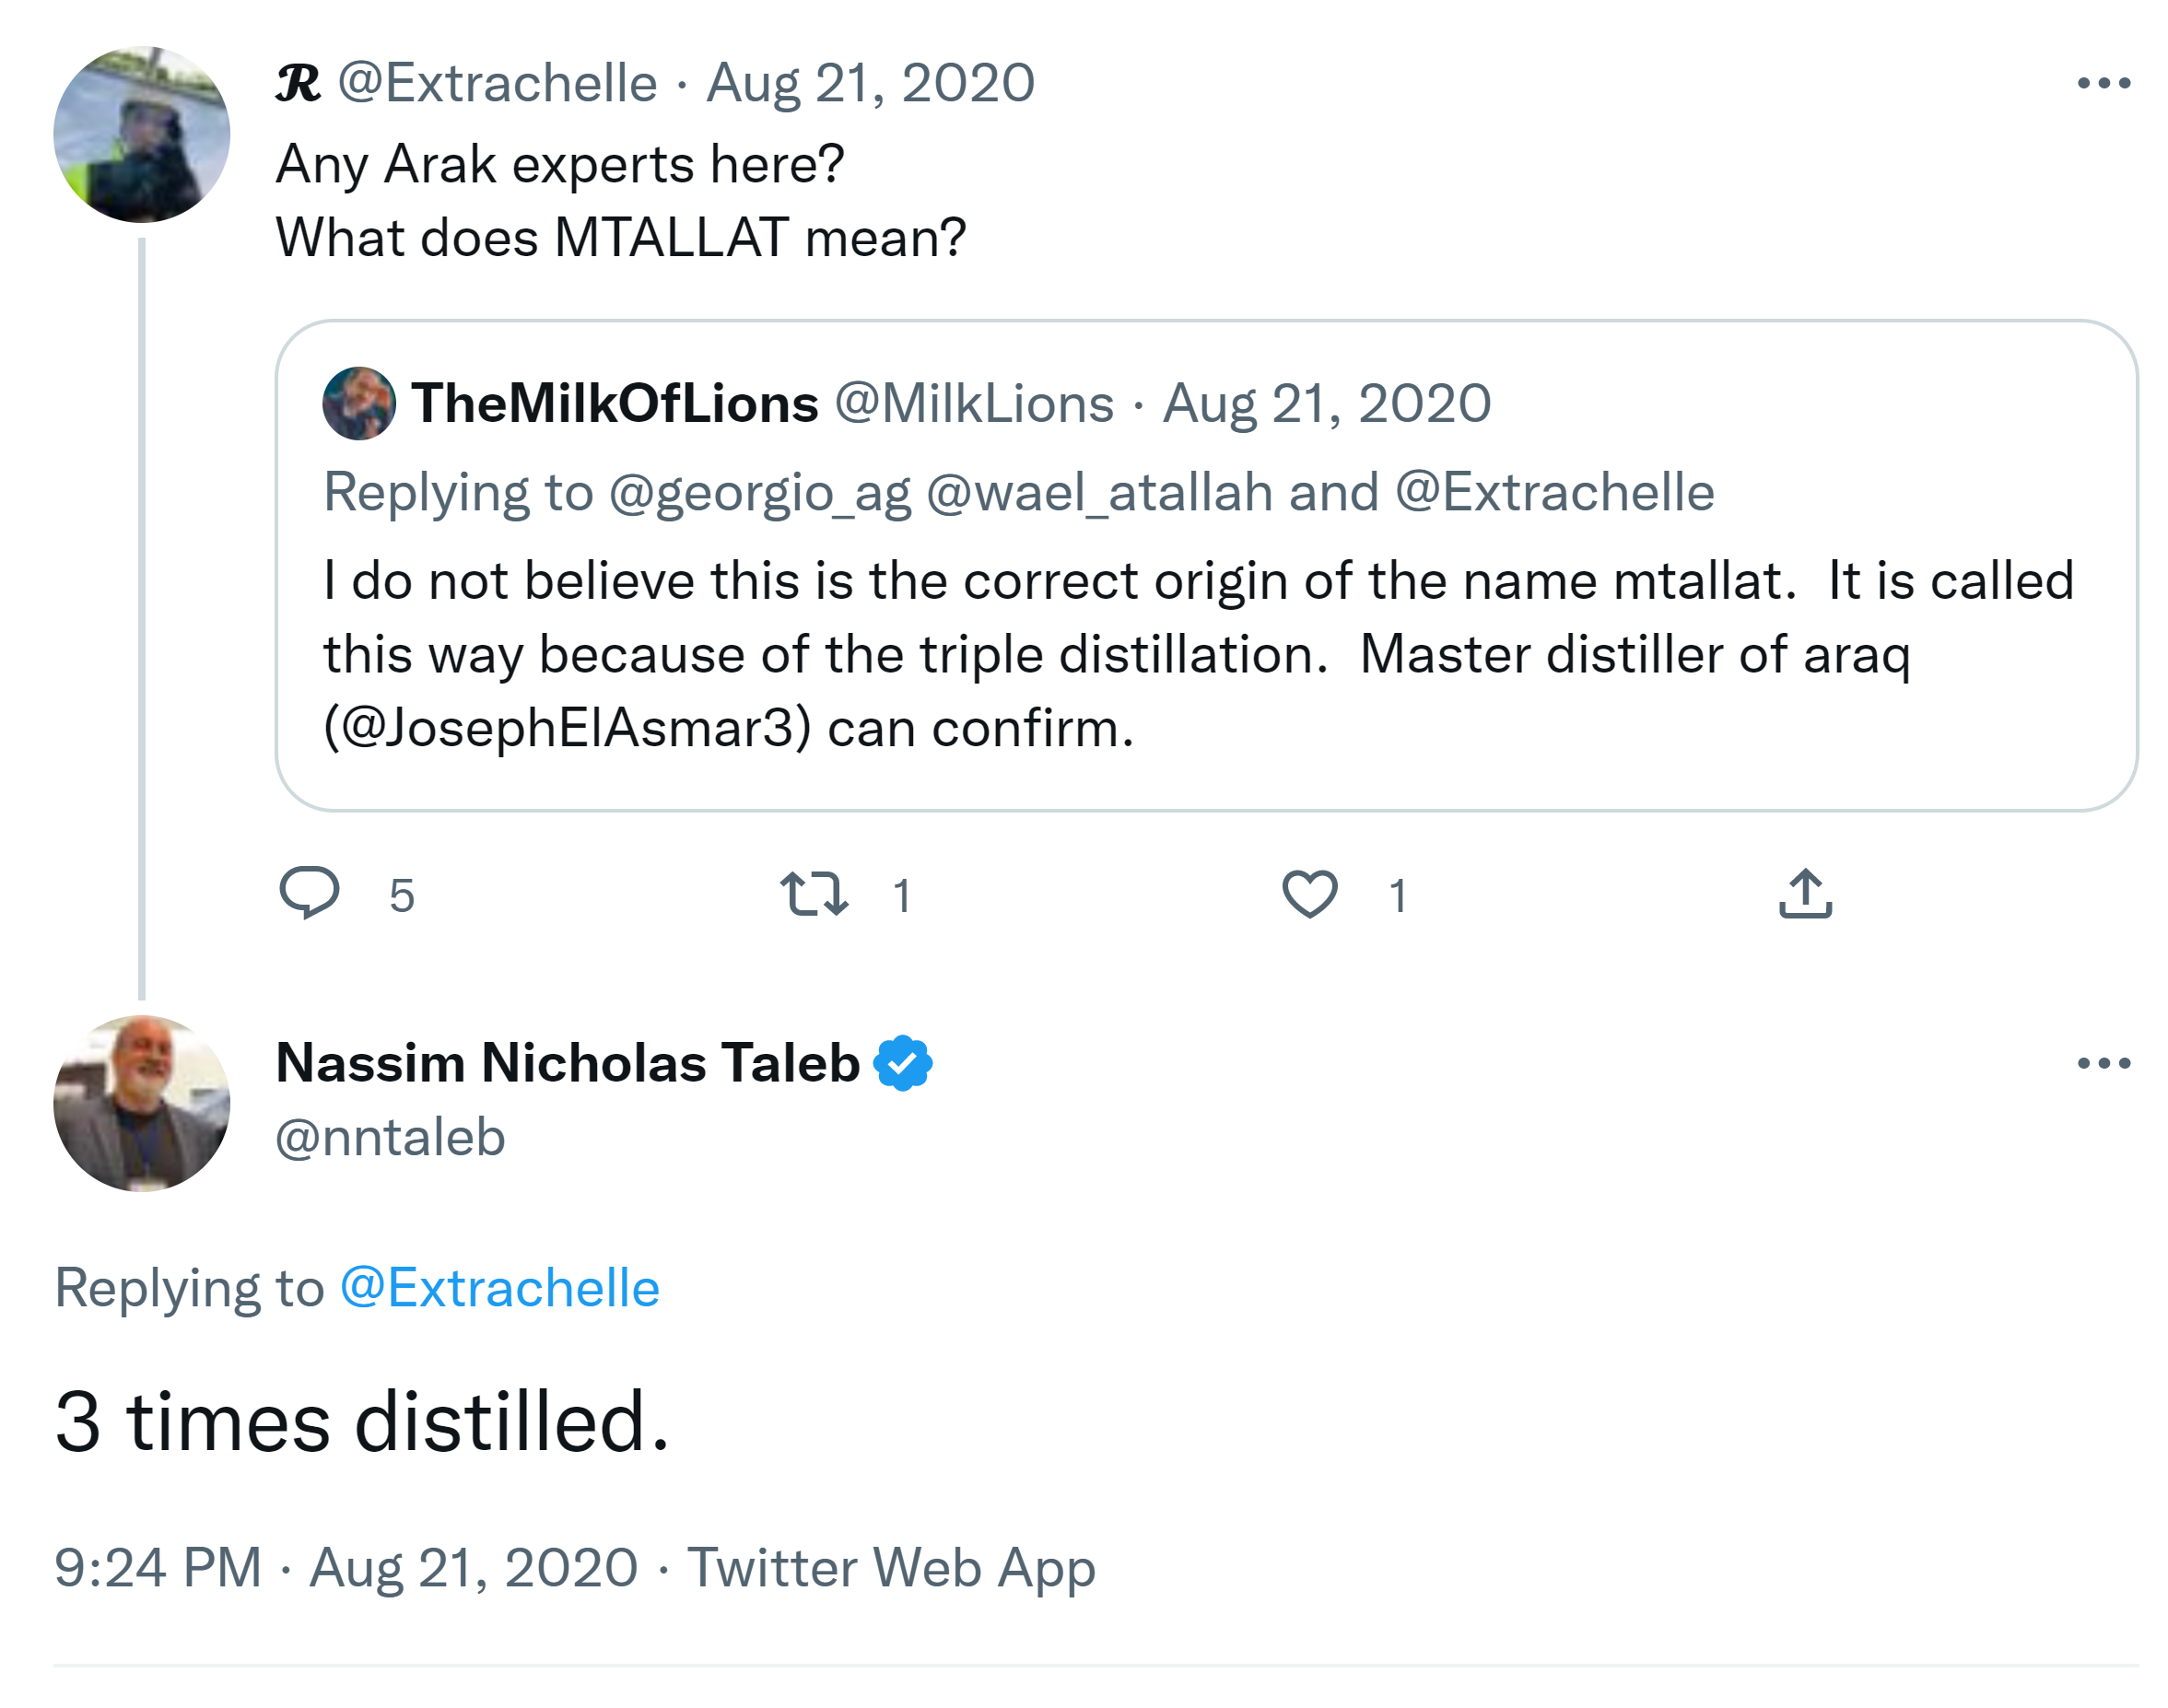Image resolution: width=2168 pixels, height=1708 pixels.
Task: Retweet the Extrachelle tweet
Action: coord(814,894)
